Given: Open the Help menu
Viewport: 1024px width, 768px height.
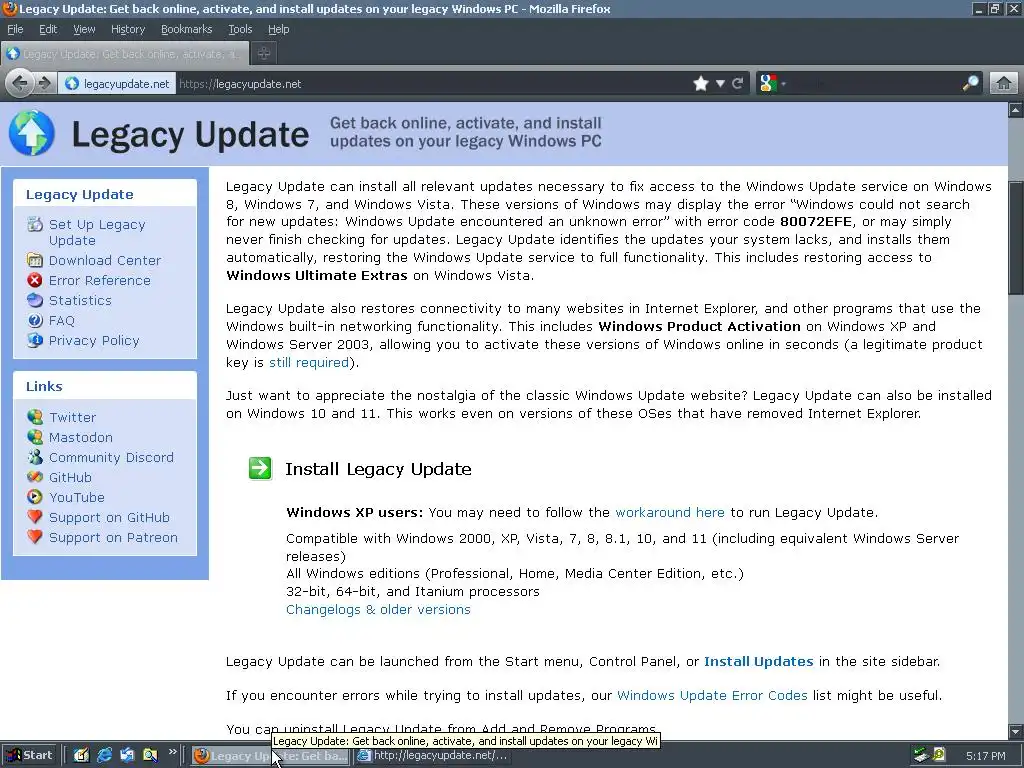Looking at the screenshot, I should (278, 29).
